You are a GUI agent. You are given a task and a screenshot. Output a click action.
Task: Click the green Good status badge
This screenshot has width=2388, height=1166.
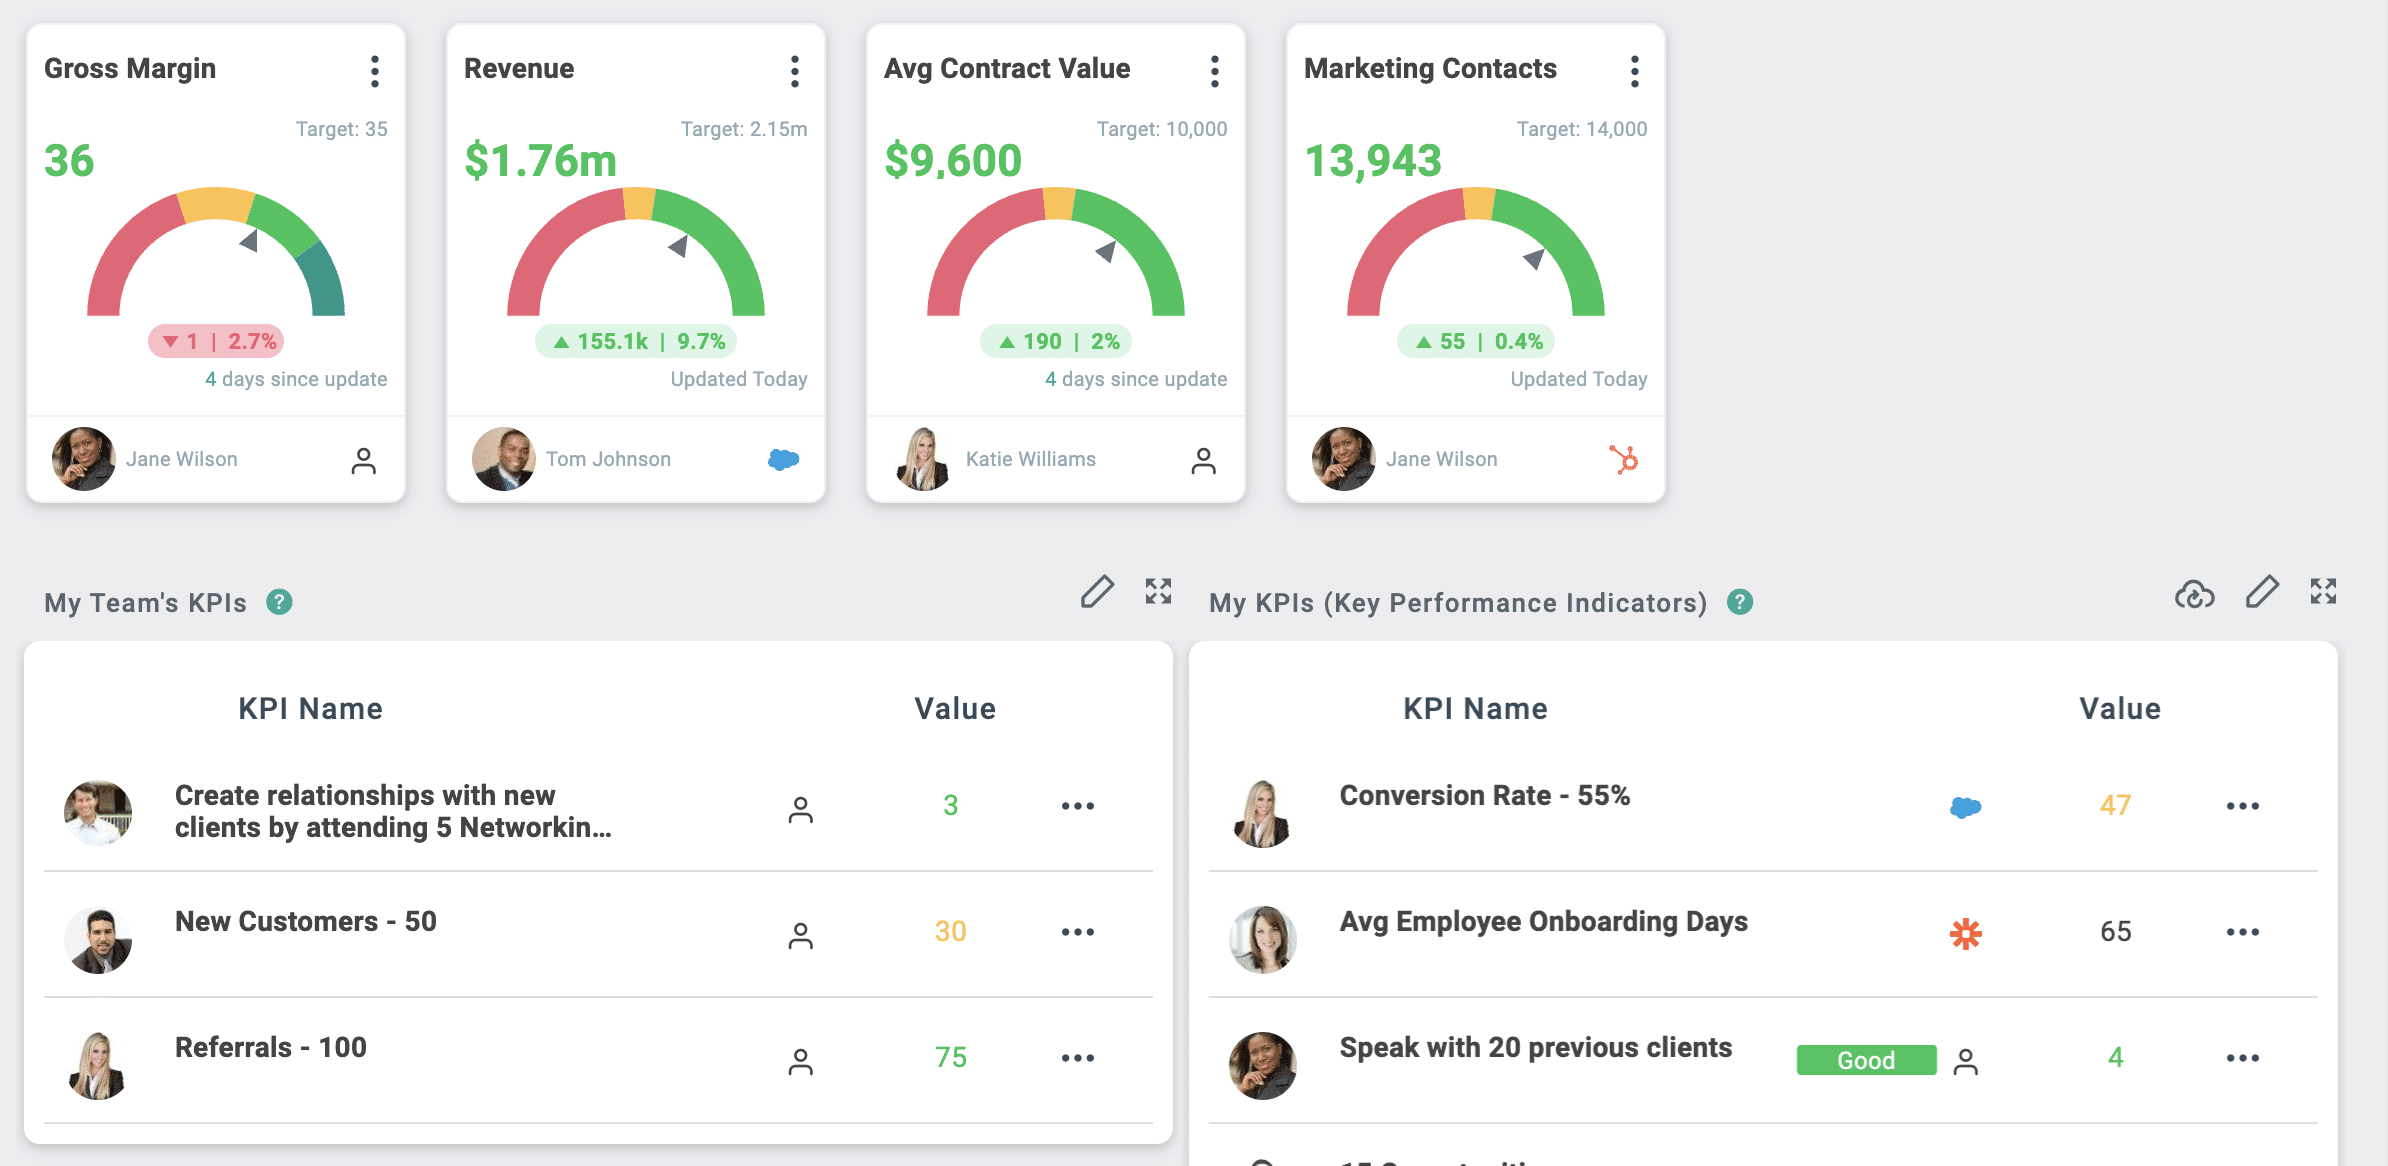pos(1866,1060)
